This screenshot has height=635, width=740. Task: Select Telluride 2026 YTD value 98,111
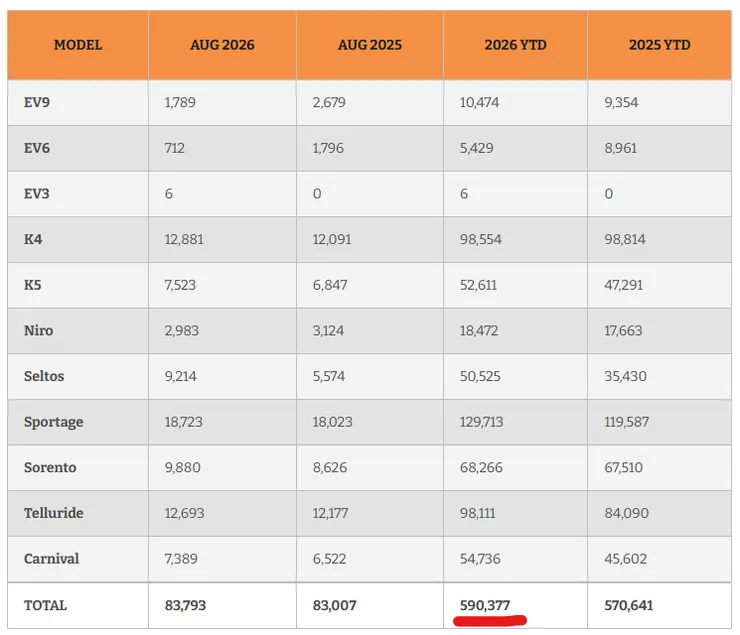click(x=478, y=513)
